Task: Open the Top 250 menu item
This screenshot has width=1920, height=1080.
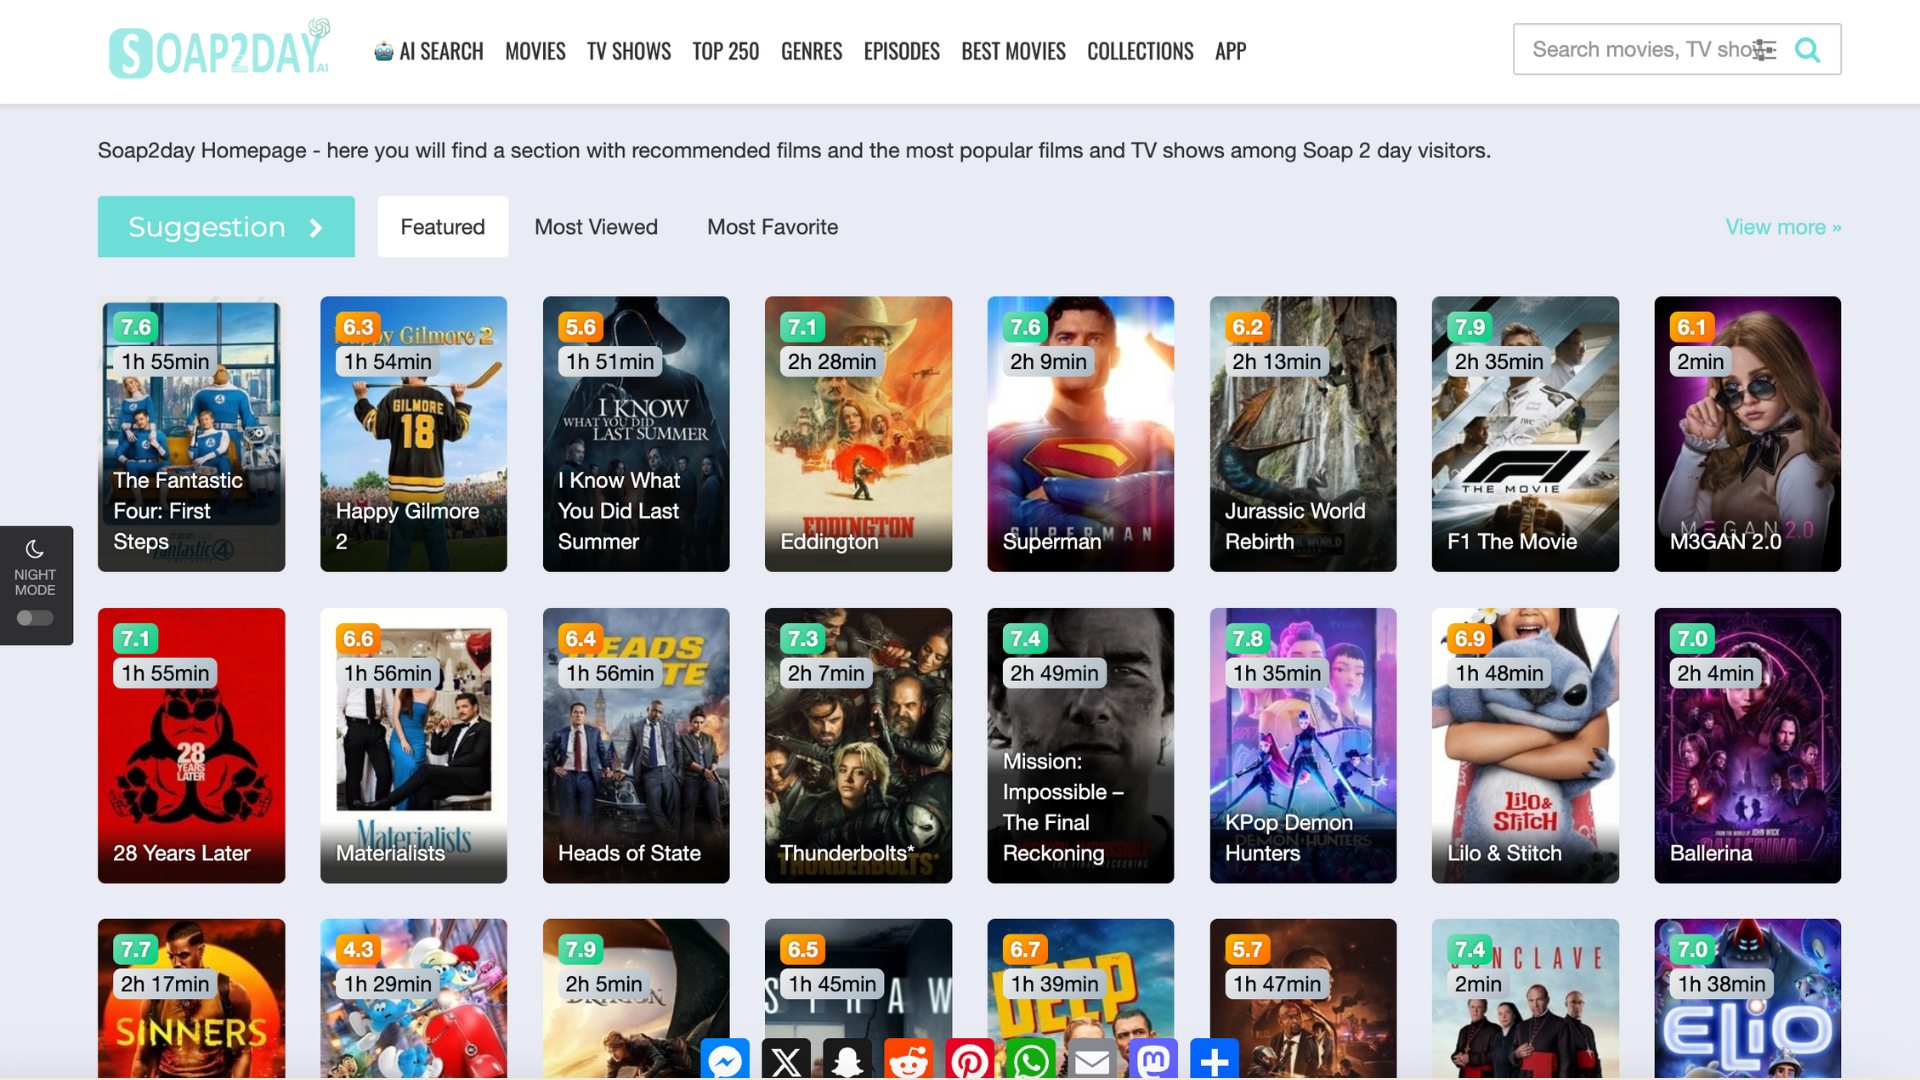Action: [725, 51]
